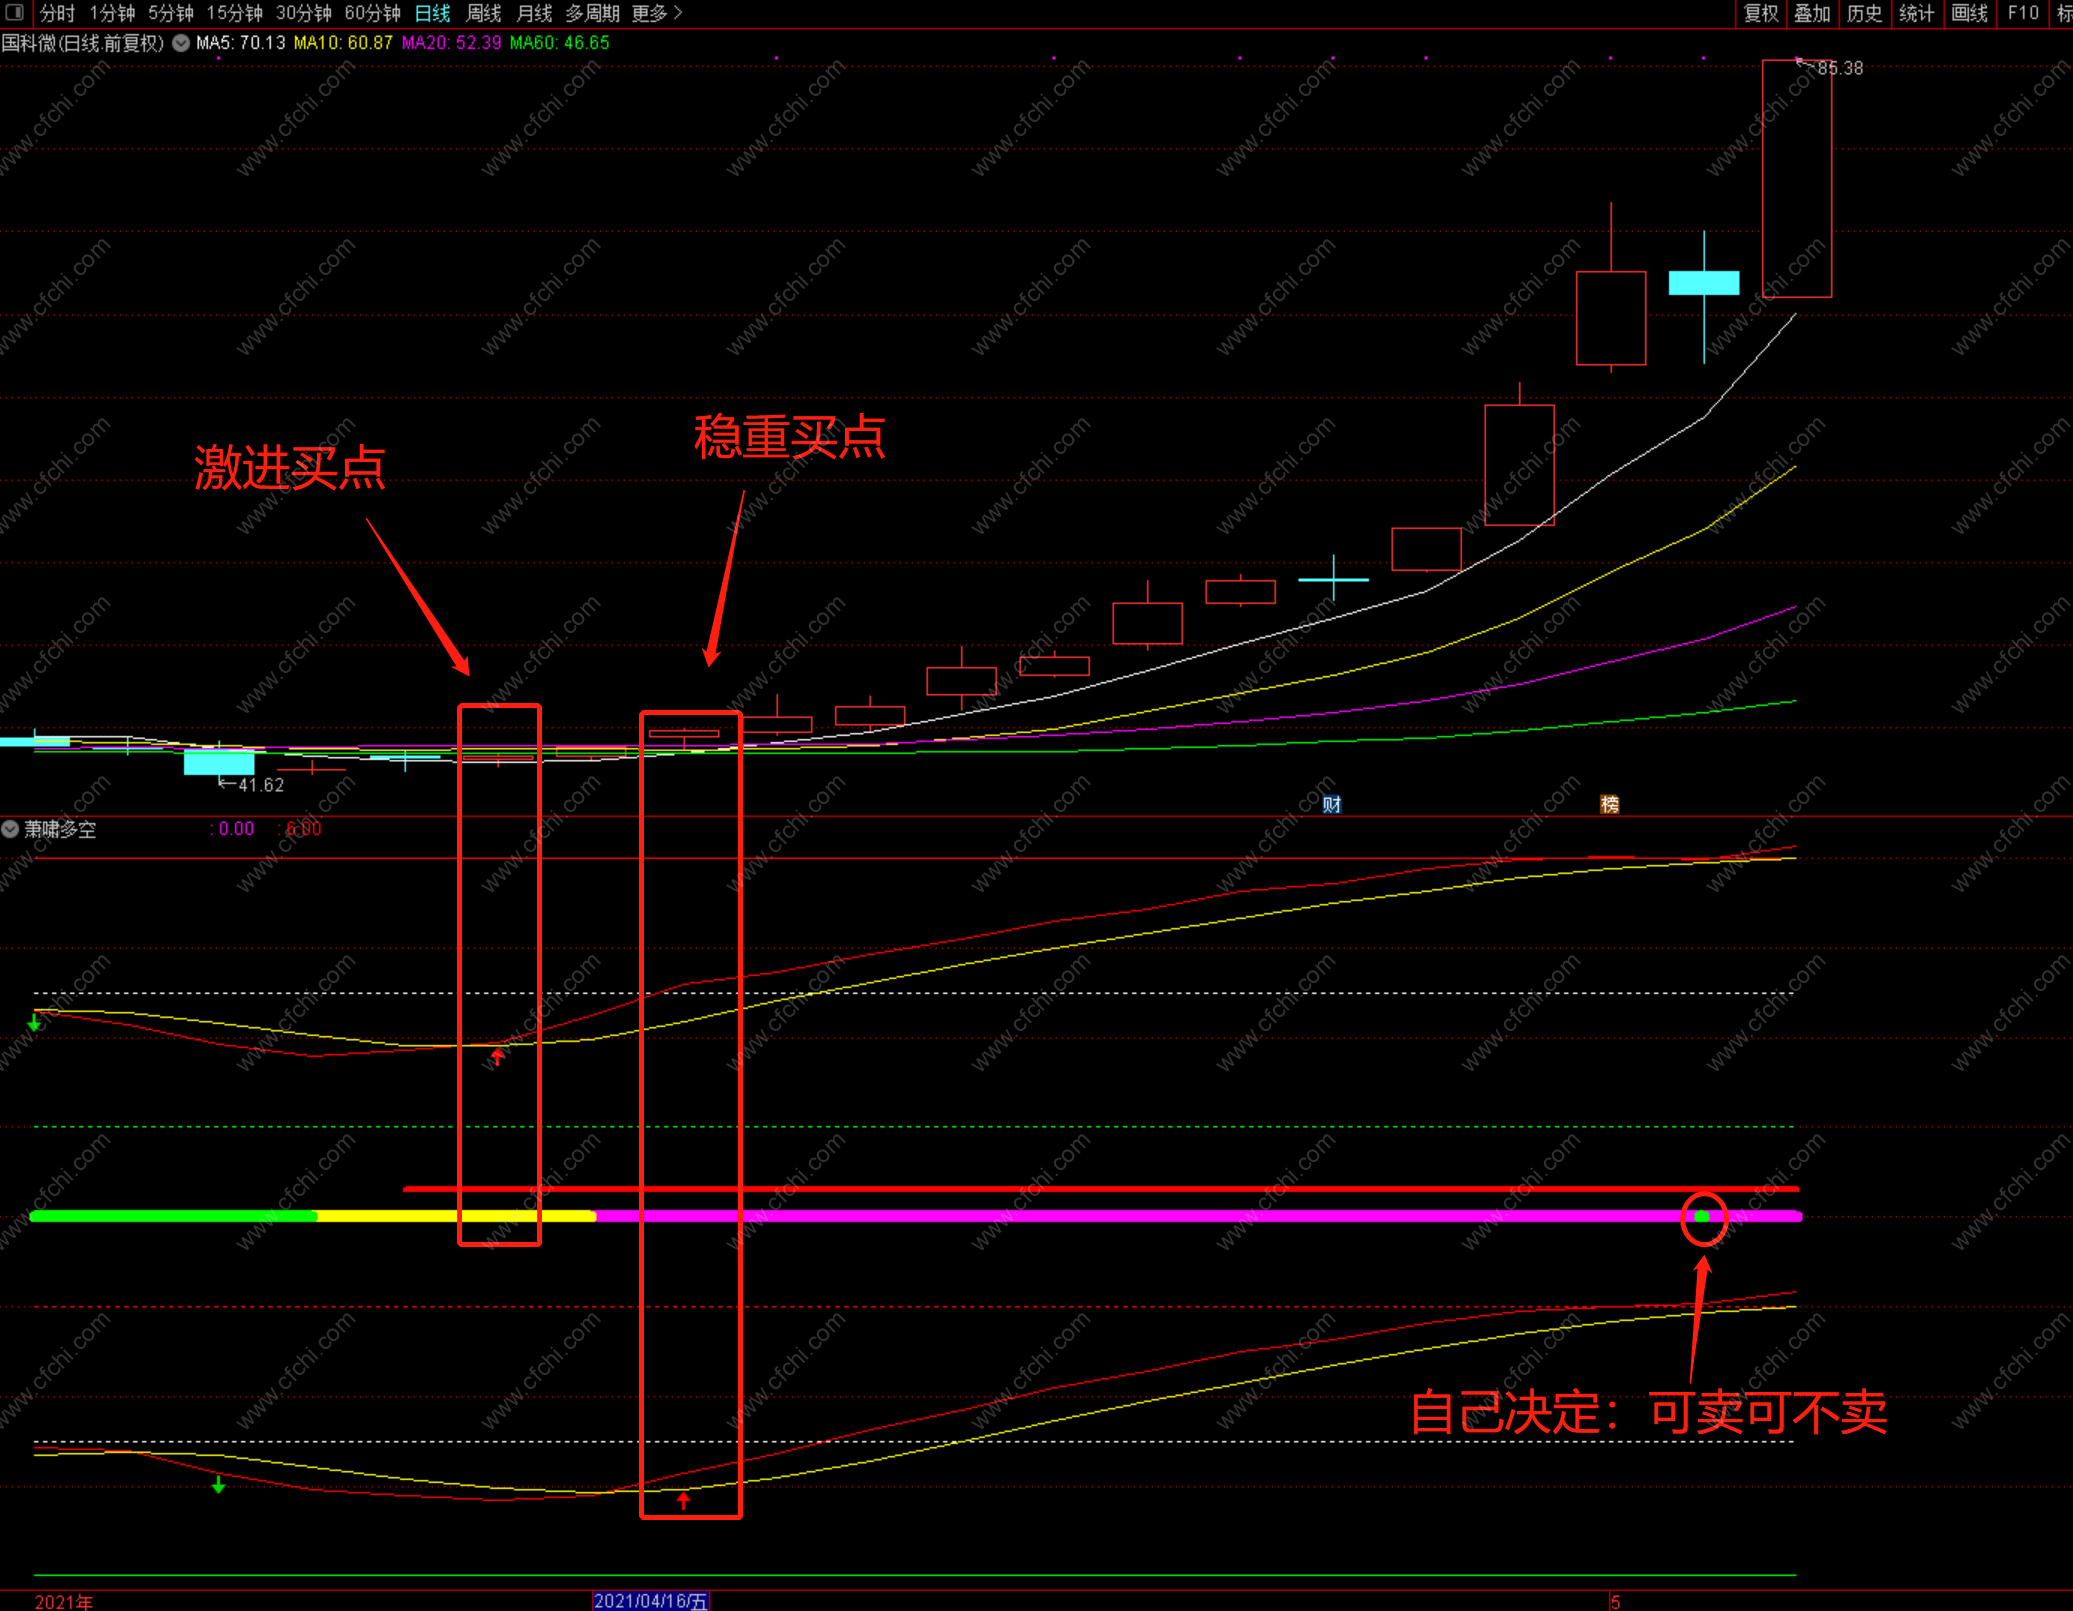The height and width of the screenshot is (1611, 2073).
Task: Select the 分时 intraday tab
Action: coord(57,13)
